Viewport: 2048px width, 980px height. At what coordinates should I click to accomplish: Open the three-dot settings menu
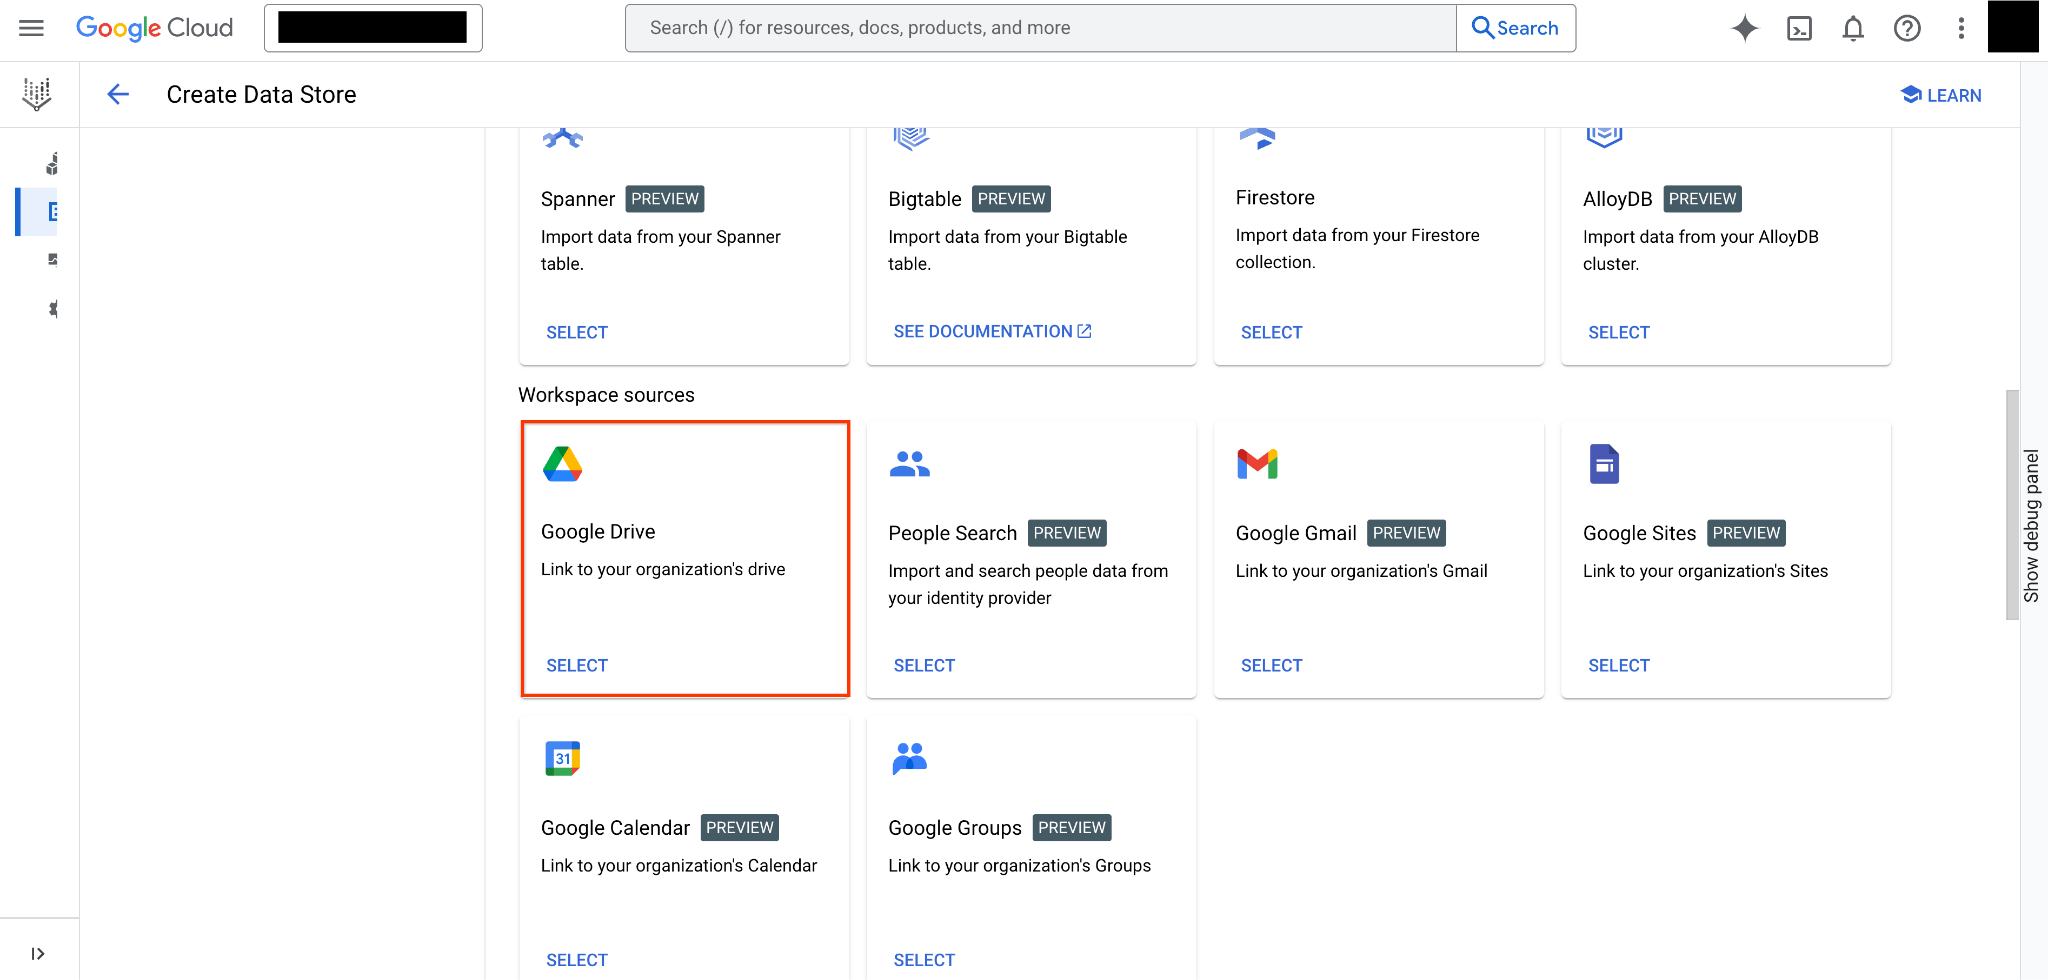point(1961,28)
